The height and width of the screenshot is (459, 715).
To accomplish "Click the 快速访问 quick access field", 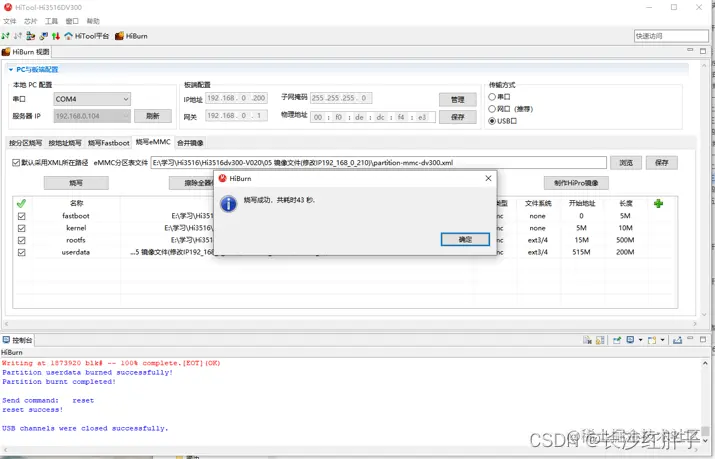I will click(671, 36).
